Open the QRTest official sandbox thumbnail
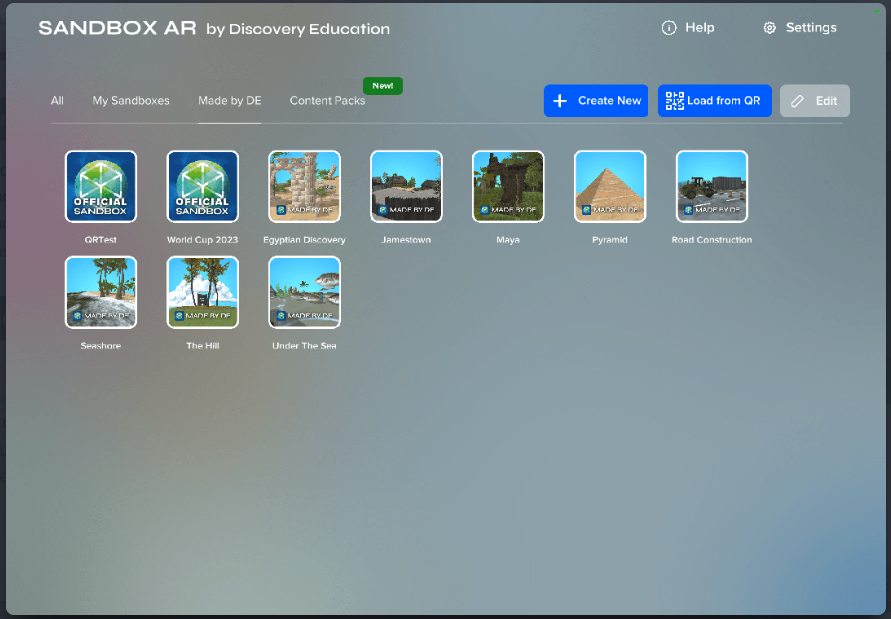 tap(101, 186)
